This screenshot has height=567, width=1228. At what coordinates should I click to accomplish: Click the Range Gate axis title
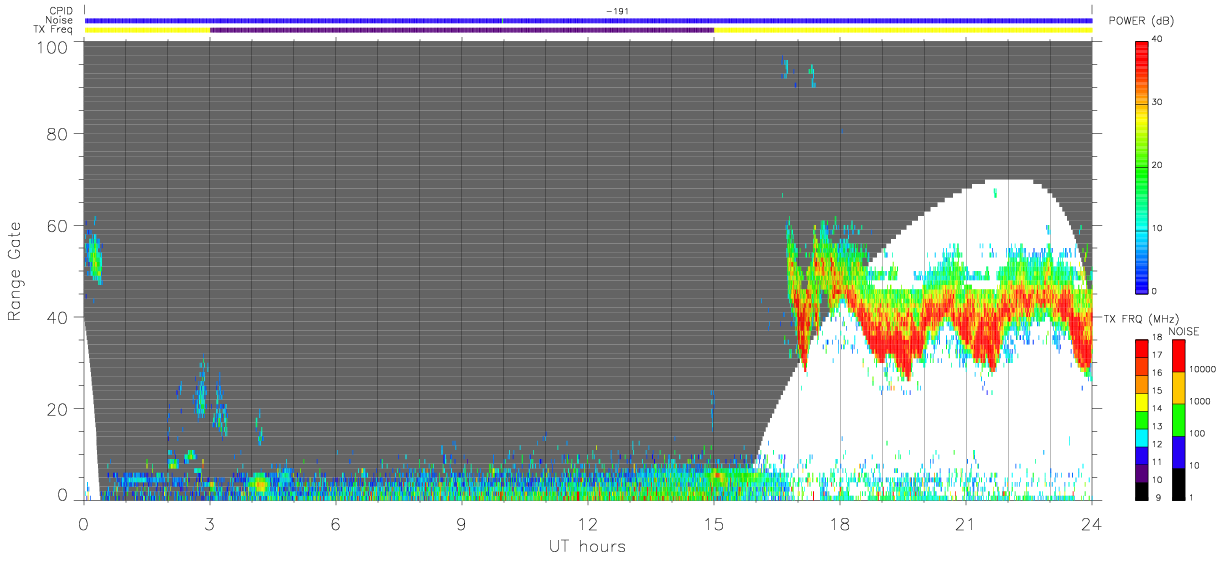pos(16,271)
